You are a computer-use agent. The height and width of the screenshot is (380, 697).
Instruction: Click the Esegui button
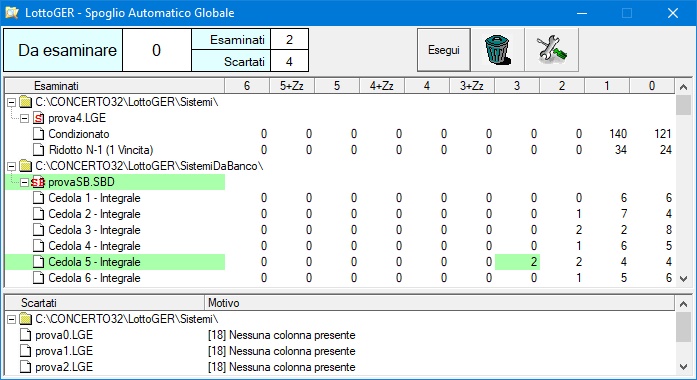pos(444,50)
